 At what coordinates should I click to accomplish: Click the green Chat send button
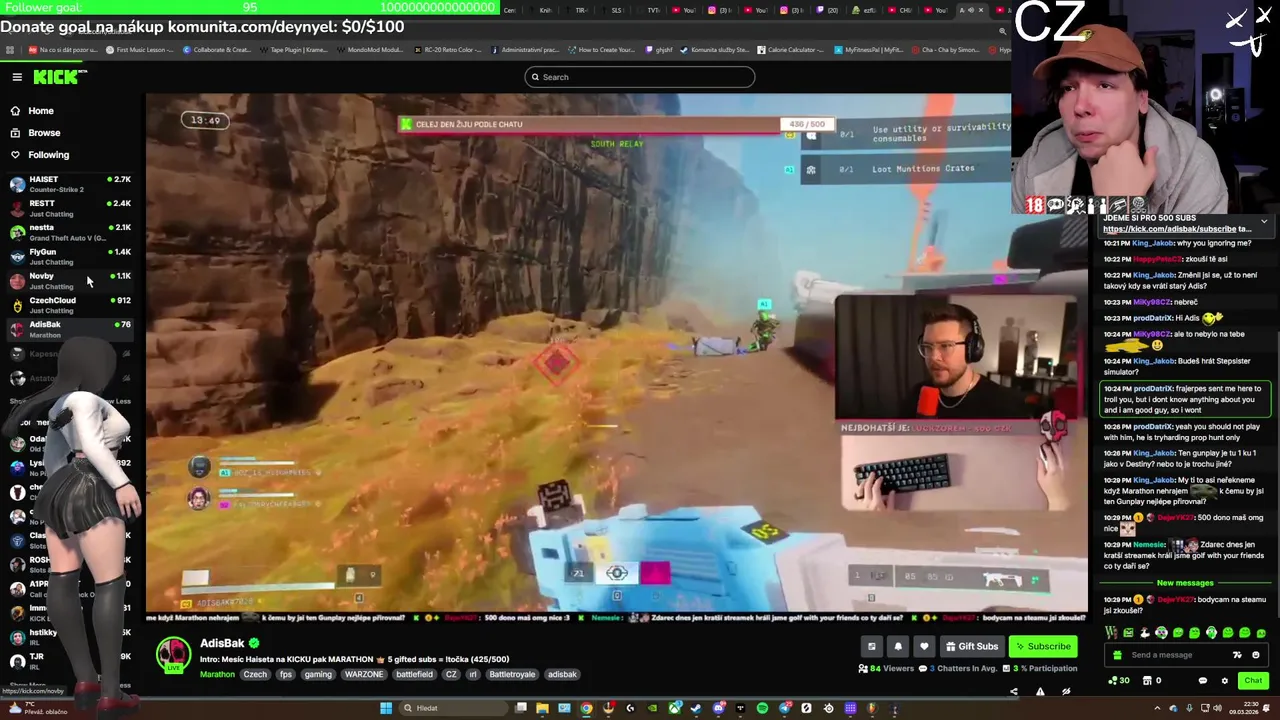(x=1253, y=681)
